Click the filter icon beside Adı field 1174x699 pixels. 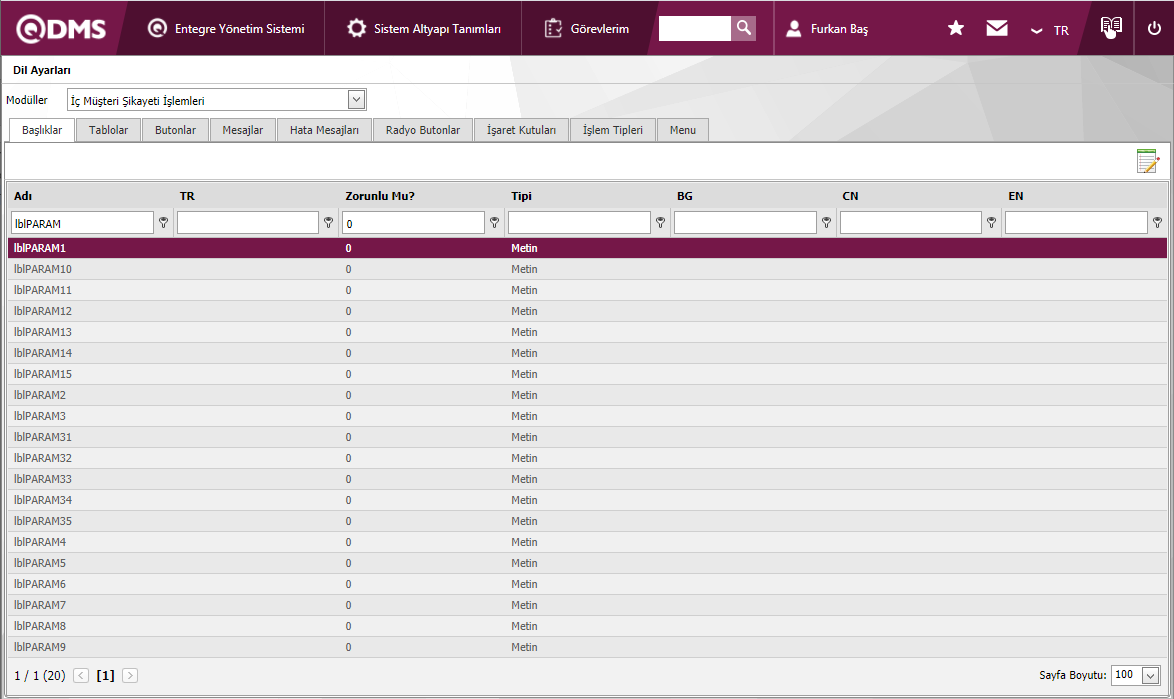coord(163,223)
